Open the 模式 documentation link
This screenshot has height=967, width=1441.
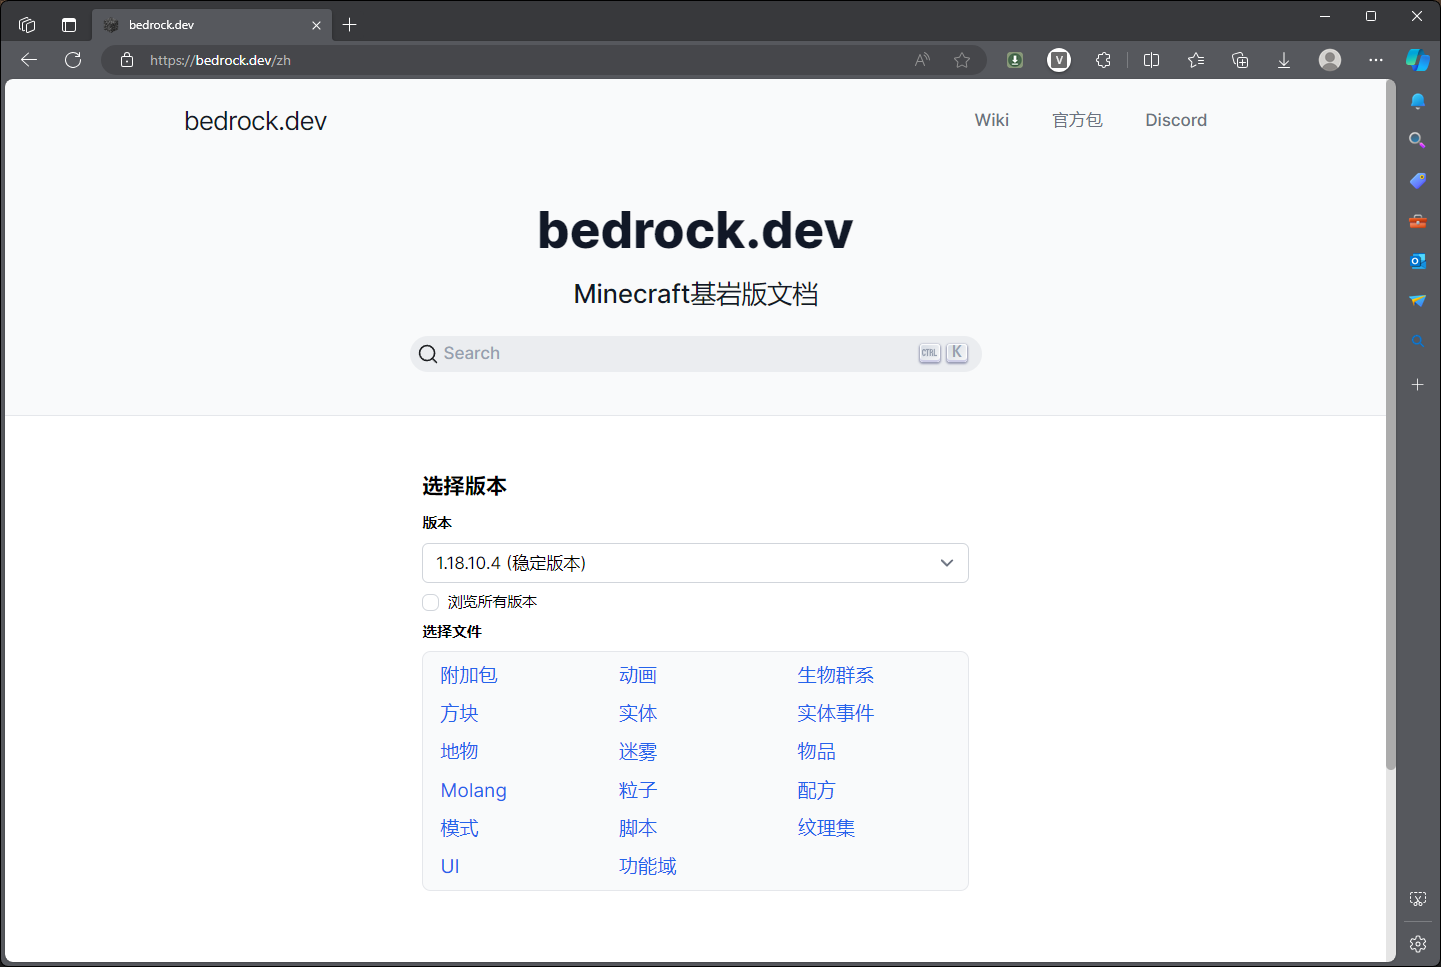tap(460, 828)
